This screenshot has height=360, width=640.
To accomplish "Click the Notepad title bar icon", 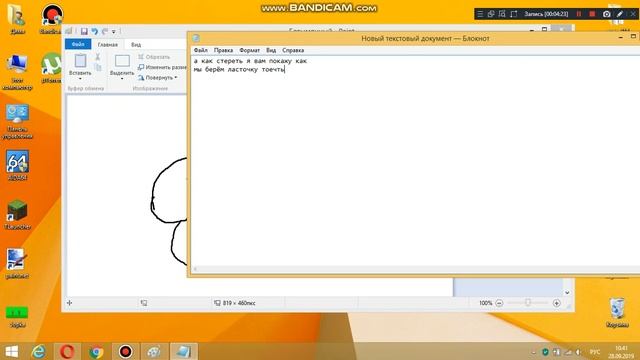I will click(x=196, y=38).
